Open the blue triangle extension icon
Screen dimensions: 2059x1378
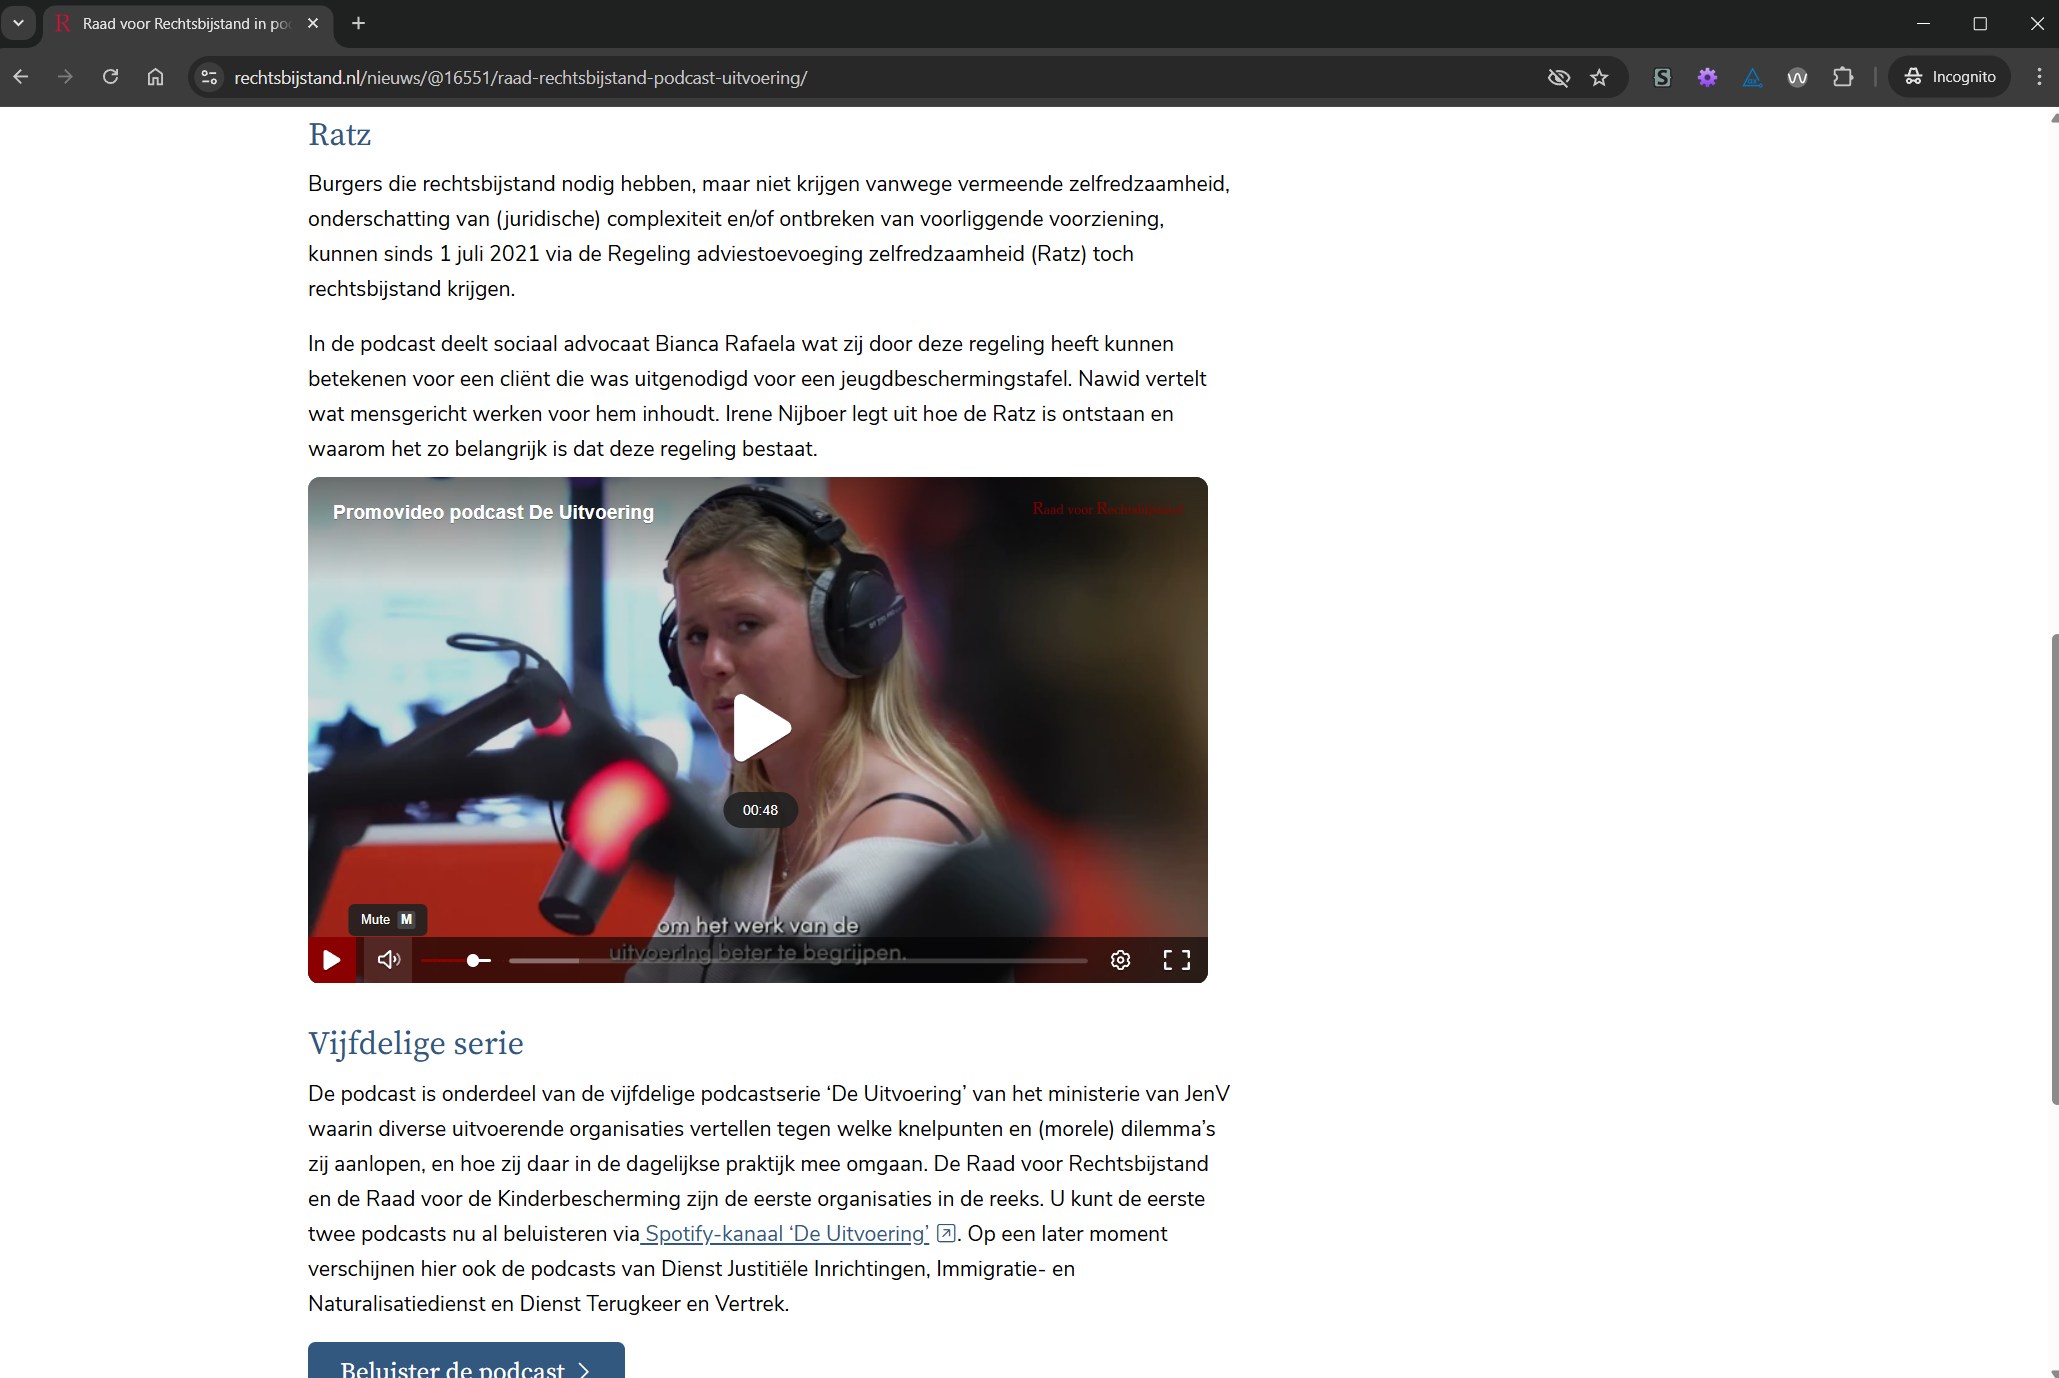[x=1752, y=77]
